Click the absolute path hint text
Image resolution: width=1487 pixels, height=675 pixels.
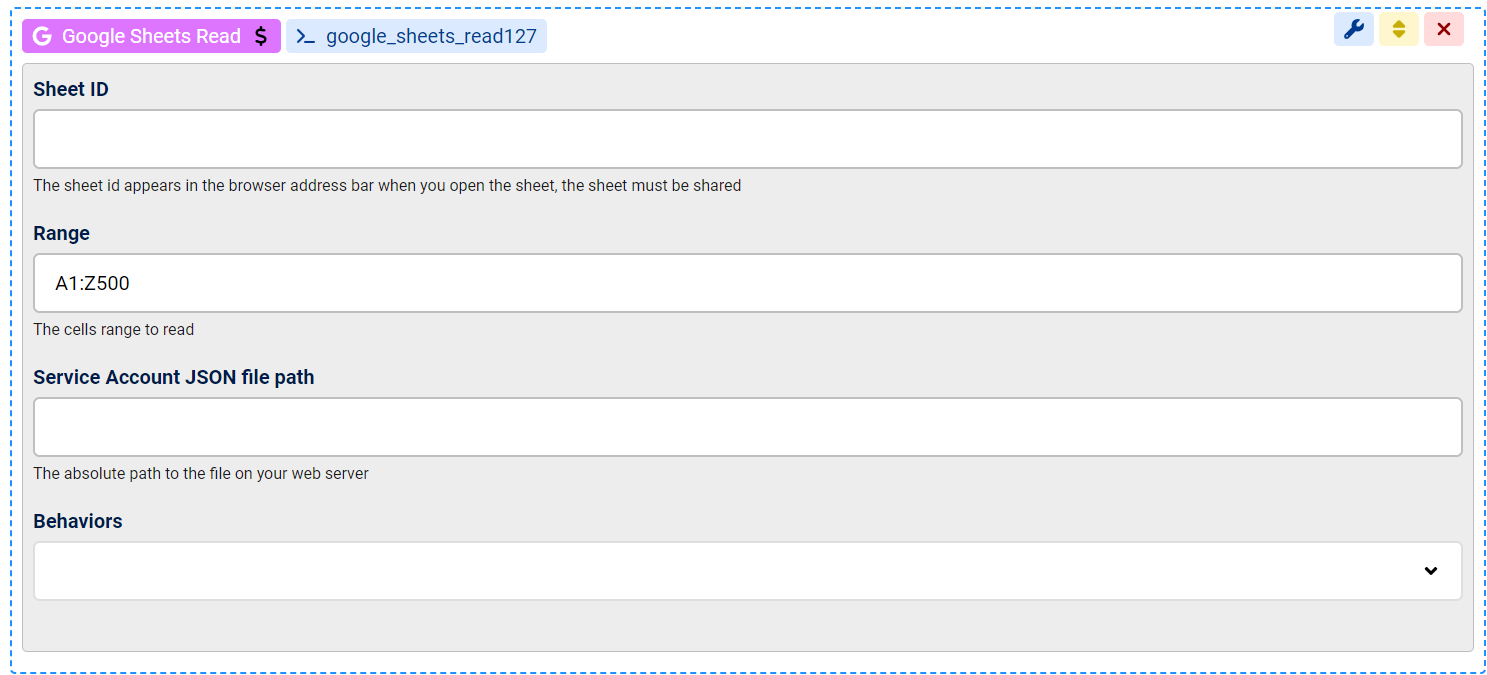pos(201,473)
